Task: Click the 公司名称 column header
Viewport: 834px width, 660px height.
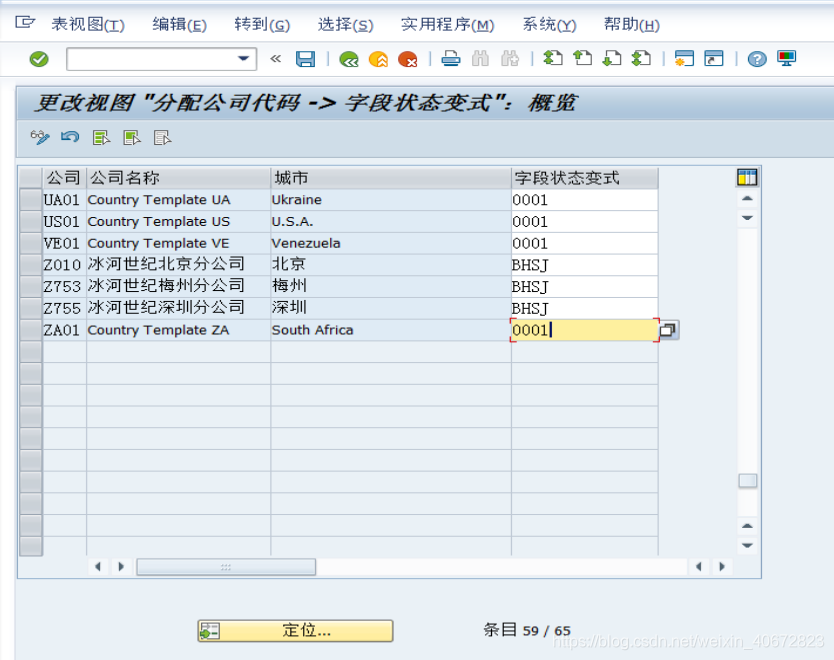Action: (x=179, y=178)
